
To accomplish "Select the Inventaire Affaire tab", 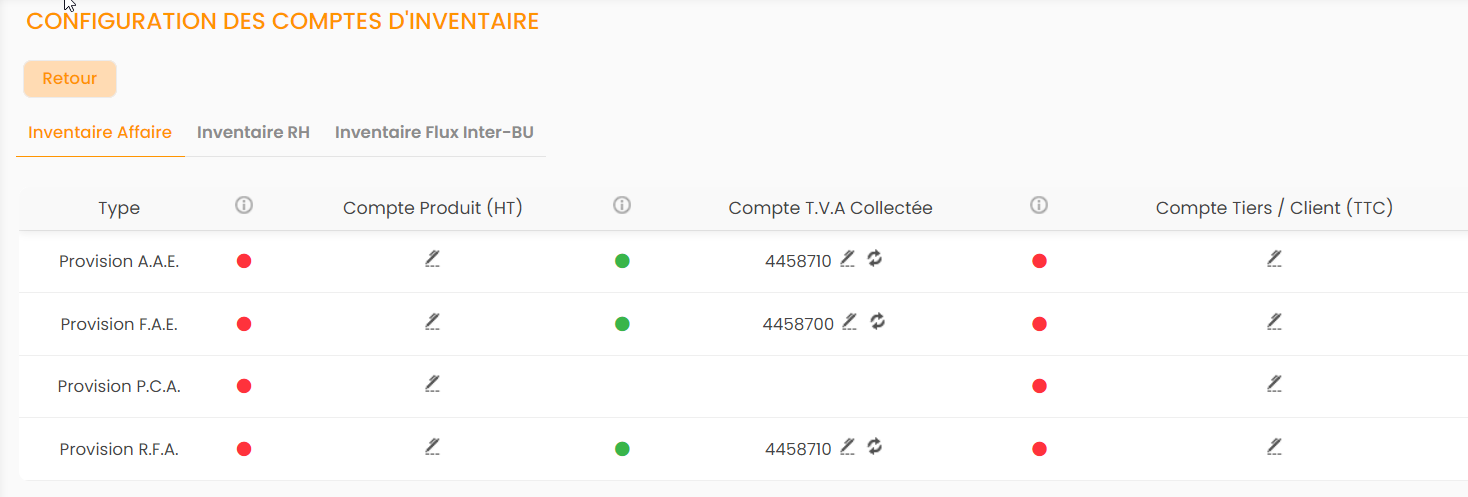I will (100, 132).
